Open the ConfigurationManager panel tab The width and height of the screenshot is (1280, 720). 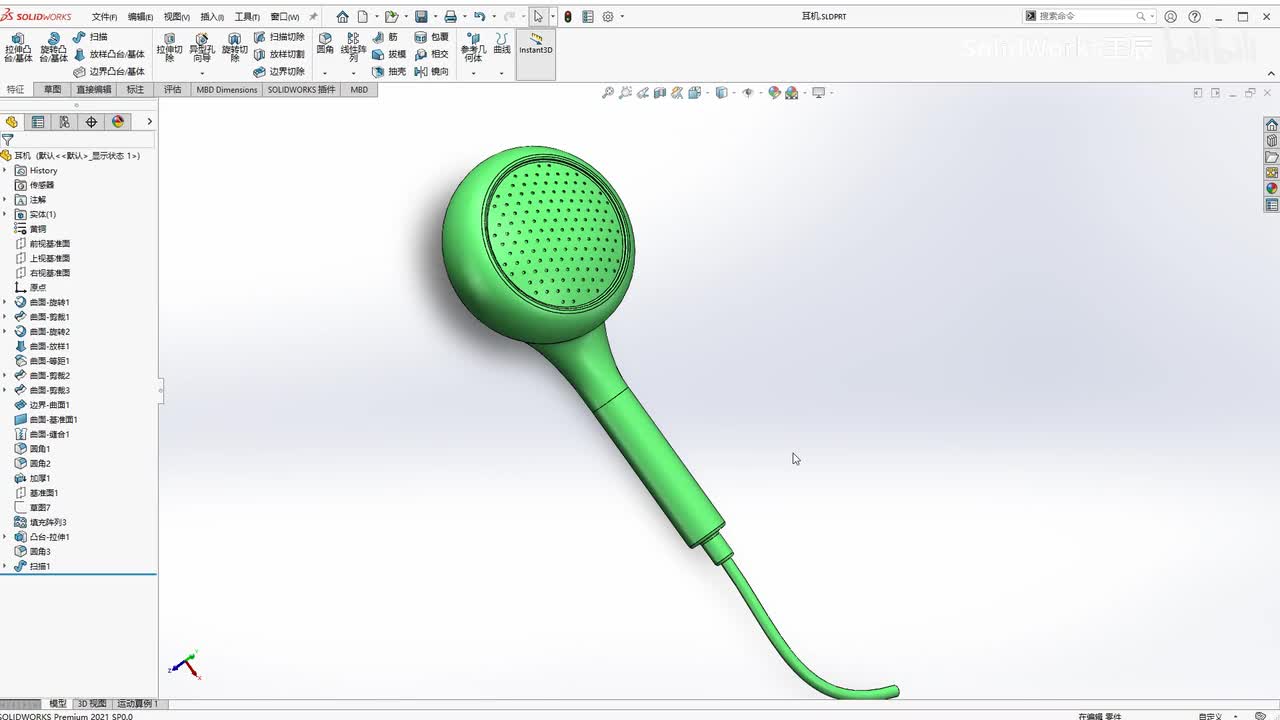pyautogui.click(x=64, y=122)
